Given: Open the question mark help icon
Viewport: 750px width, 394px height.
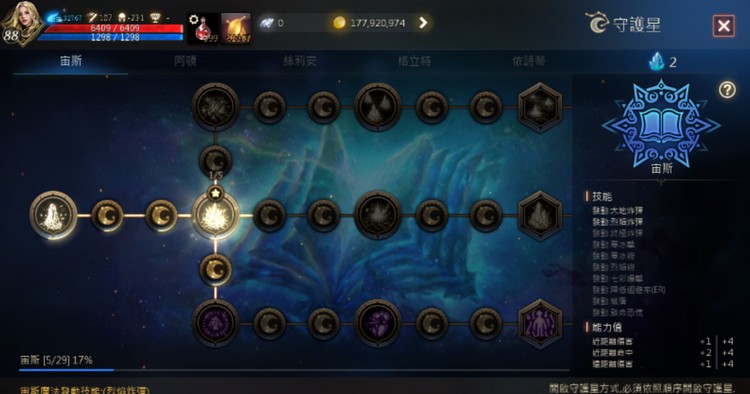Looking at the screenshot, I should tap(727, 89).
